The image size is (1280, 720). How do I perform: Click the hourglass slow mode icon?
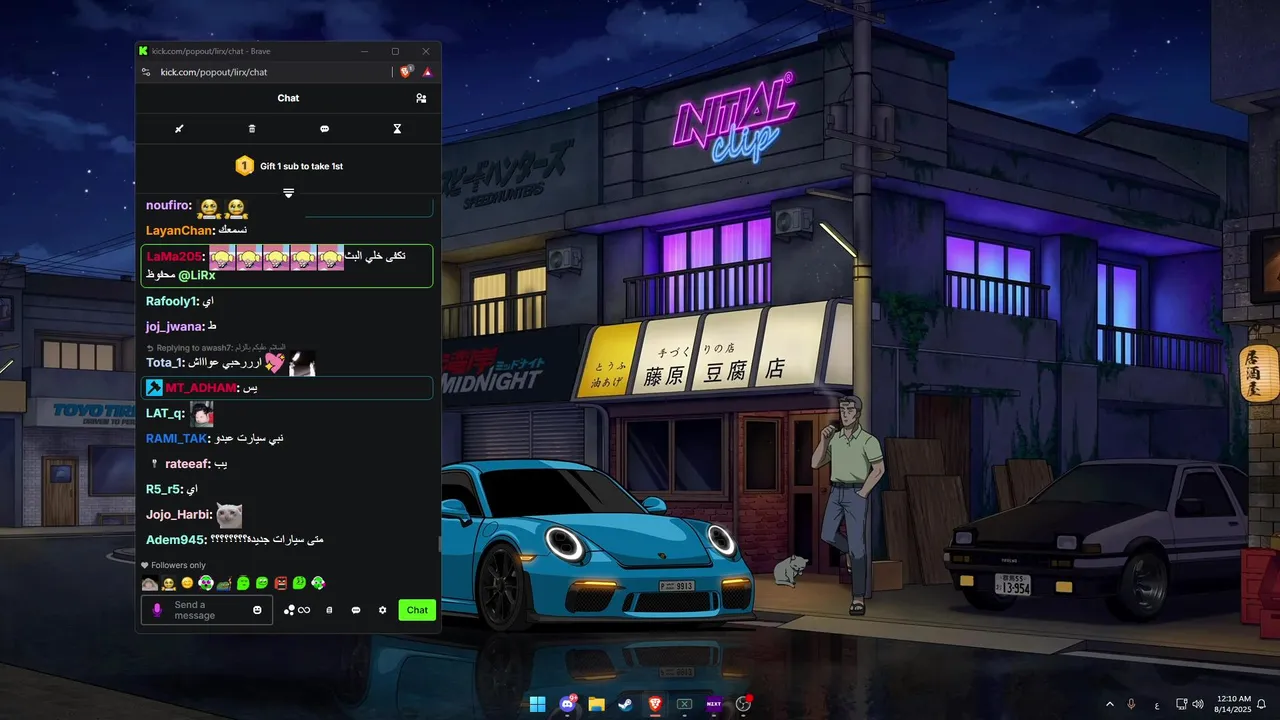(x=397, y=129)
